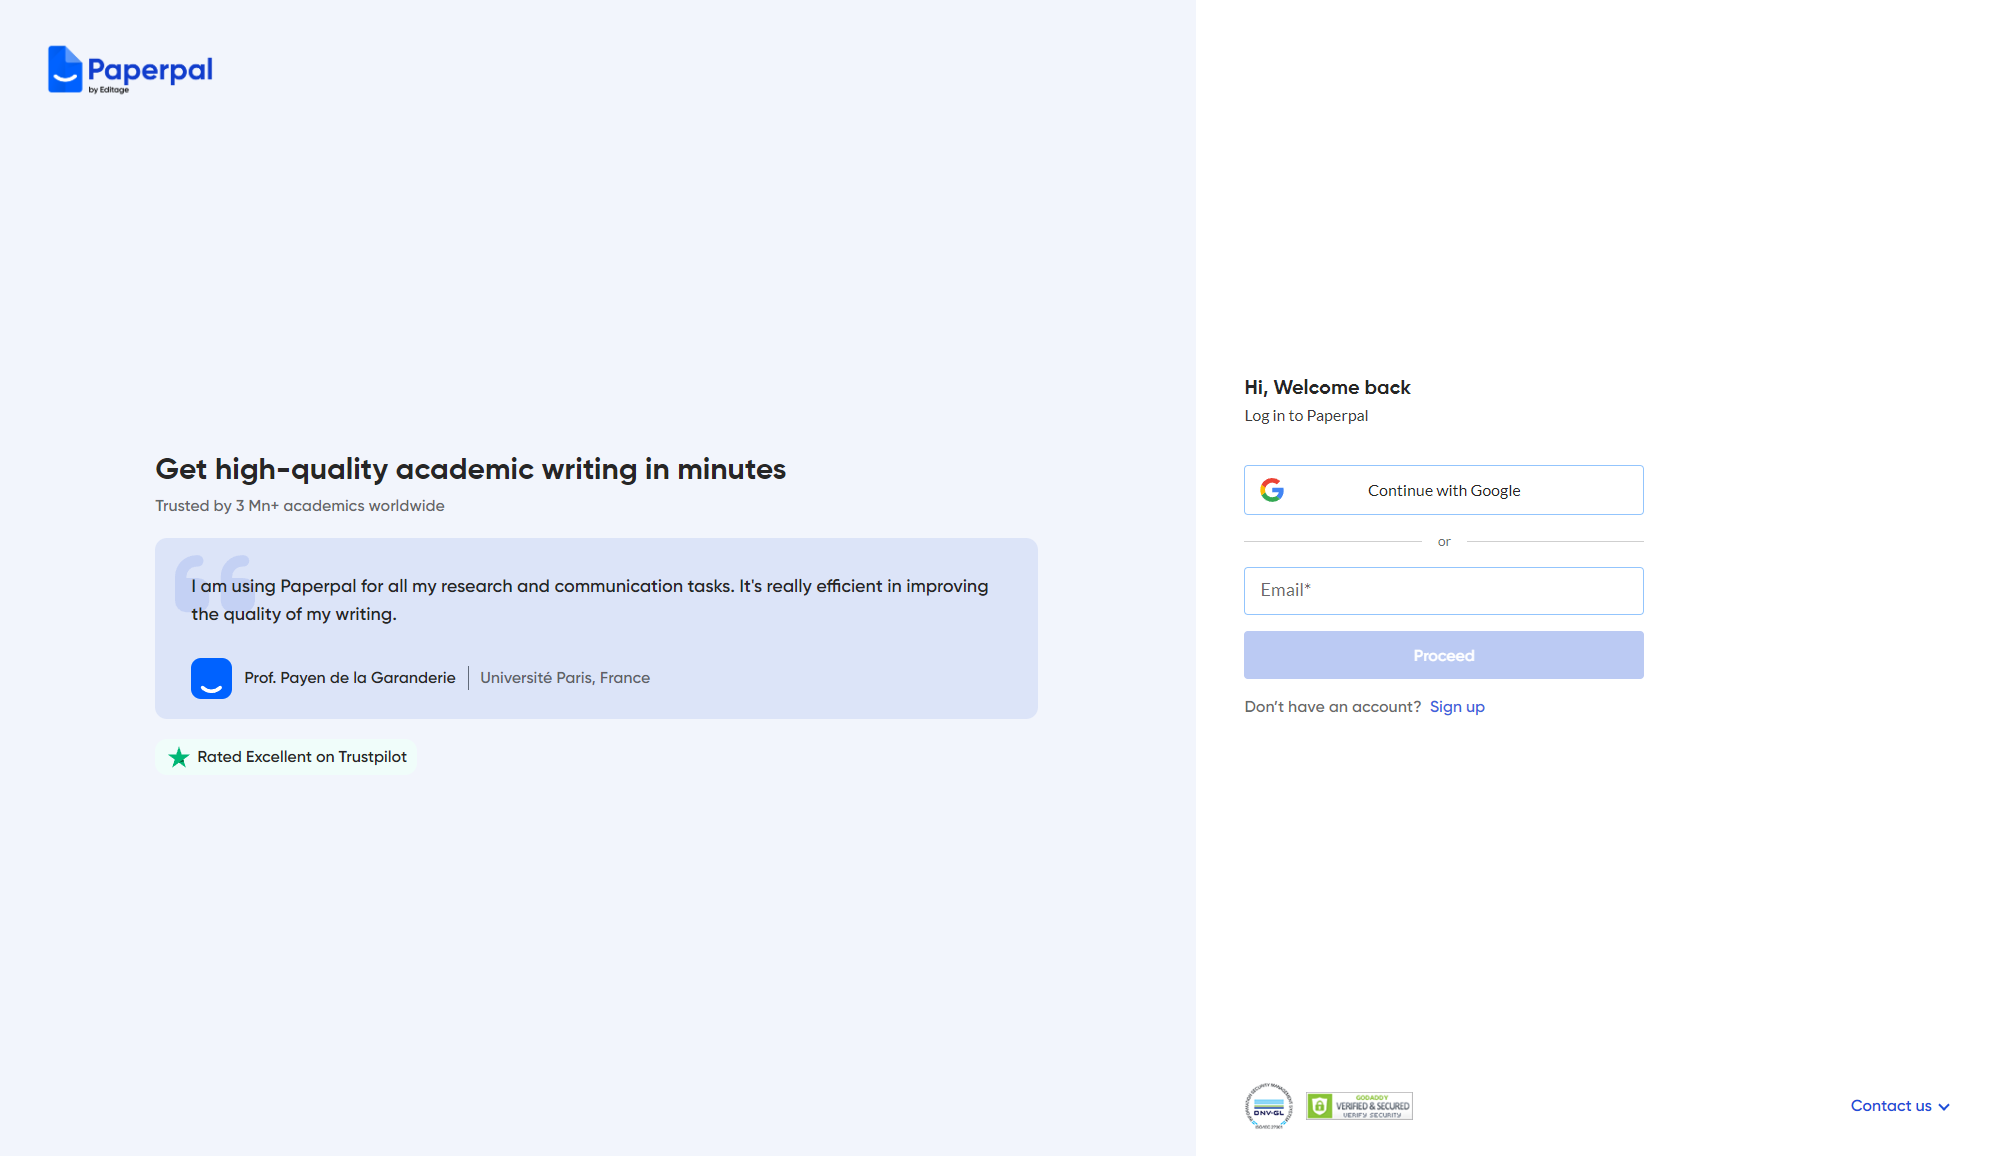The width and height of the screenshot is (1989, 1156).
Task: Open the Contact us menu label
Action: (1890, 1106)
